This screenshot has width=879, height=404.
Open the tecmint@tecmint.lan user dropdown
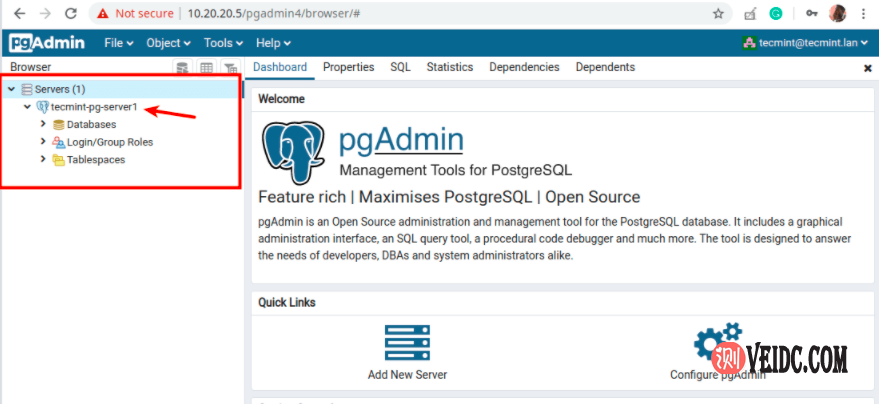(x=808, y=43)
